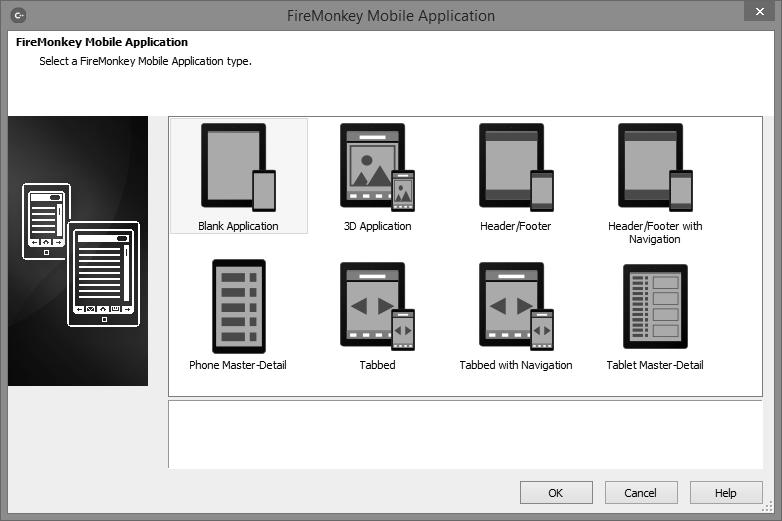The height and width of the screenshot is (521, 782).
Task: Click the "Tablet Master-Detail" label
Action: (x=655, y=365)
